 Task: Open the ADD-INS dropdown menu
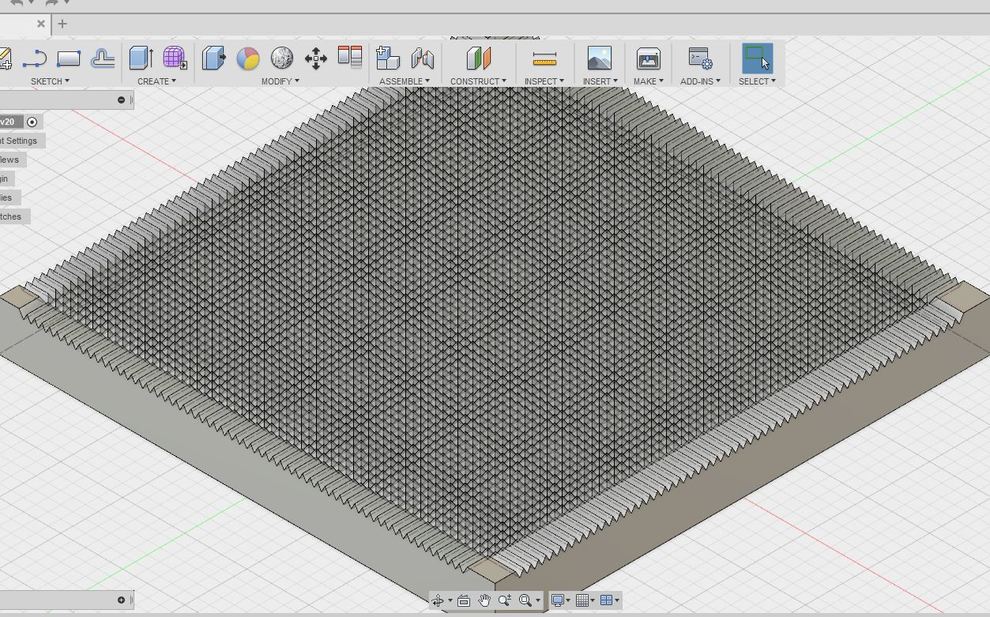coord(700,81)
